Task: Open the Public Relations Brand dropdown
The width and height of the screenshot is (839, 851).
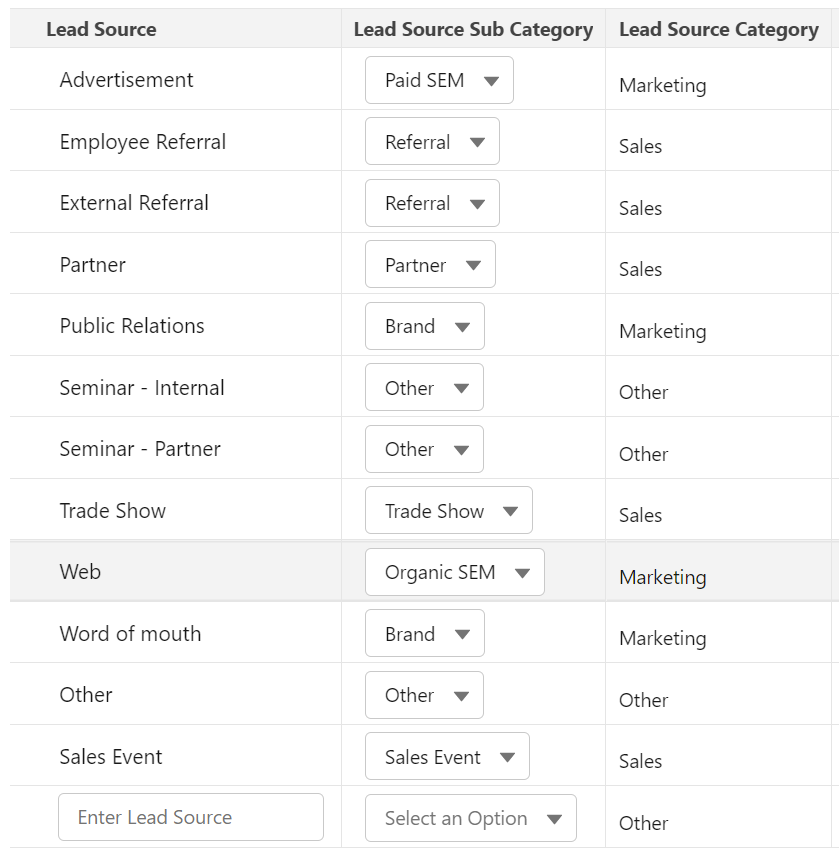Action: tap(424, 327)
